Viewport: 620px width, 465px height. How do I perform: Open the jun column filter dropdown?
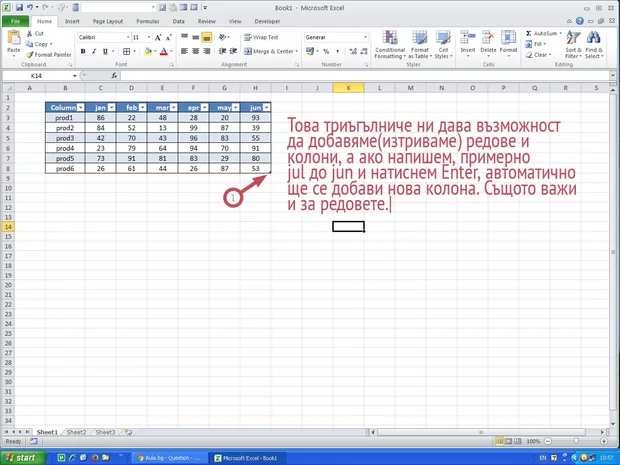(x=267, y=108)
